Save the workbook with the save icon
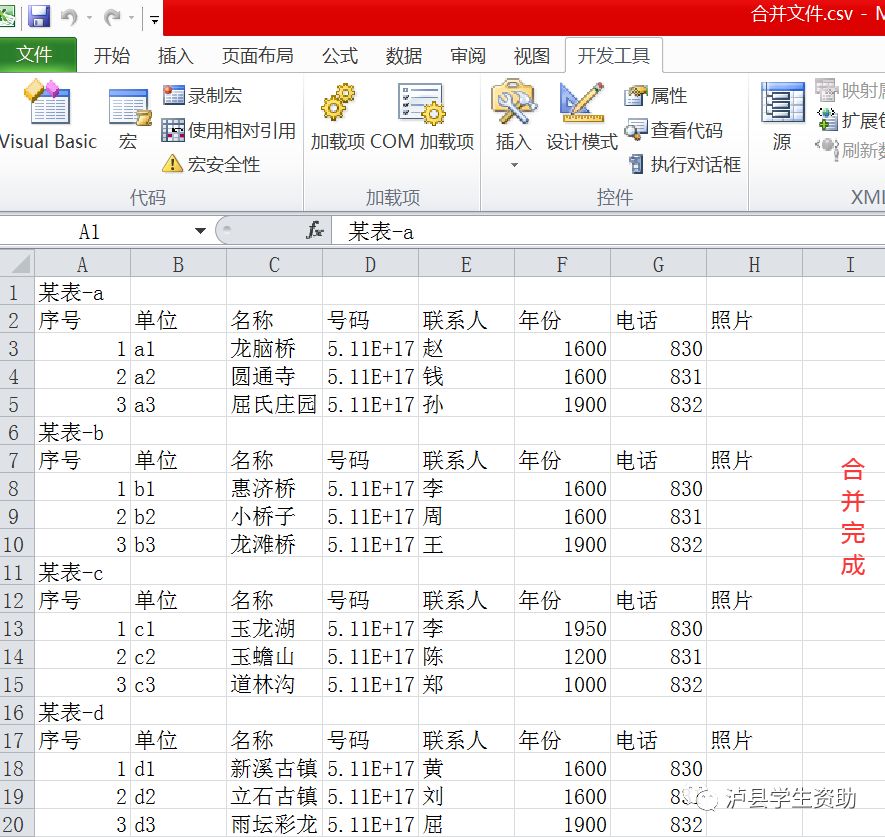 pyautogui.click(x=39, y=16)
